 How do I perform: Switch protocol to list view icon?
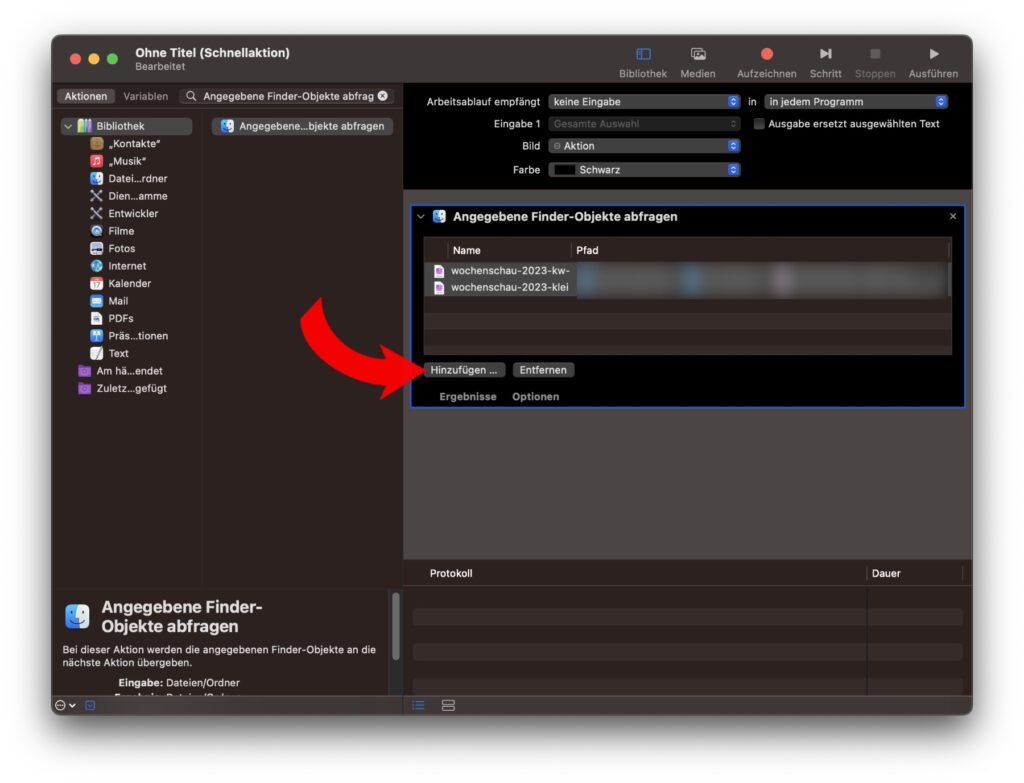tap(419, 705)
